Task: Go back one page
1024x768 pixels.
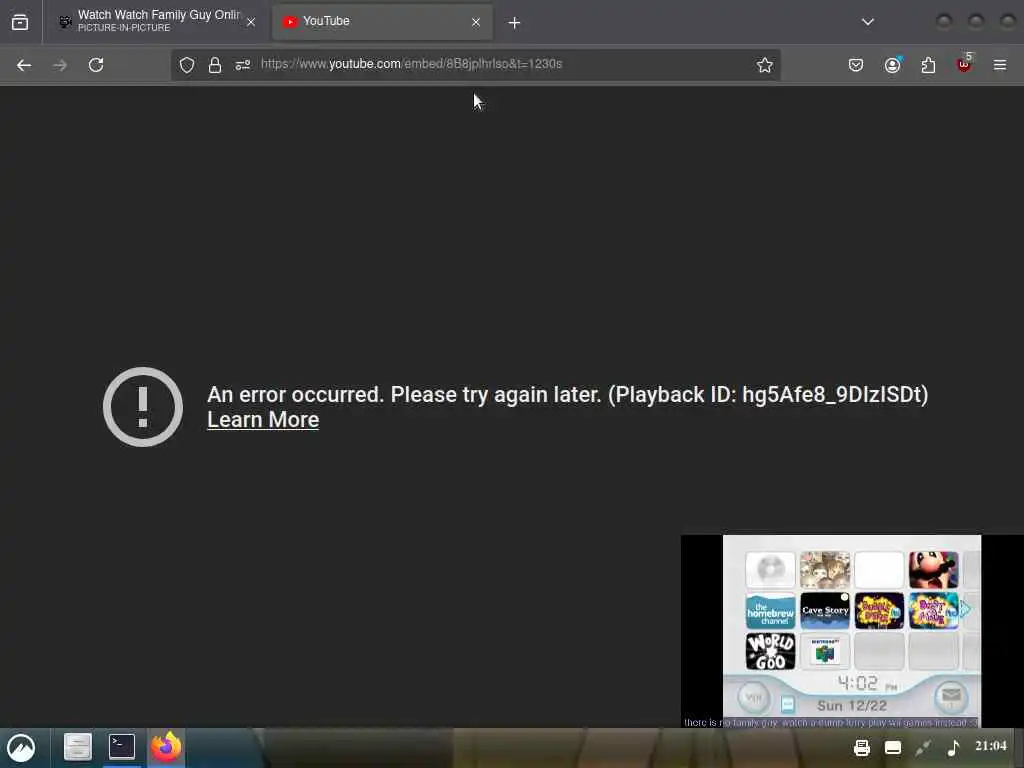Action: coord(24,65)
